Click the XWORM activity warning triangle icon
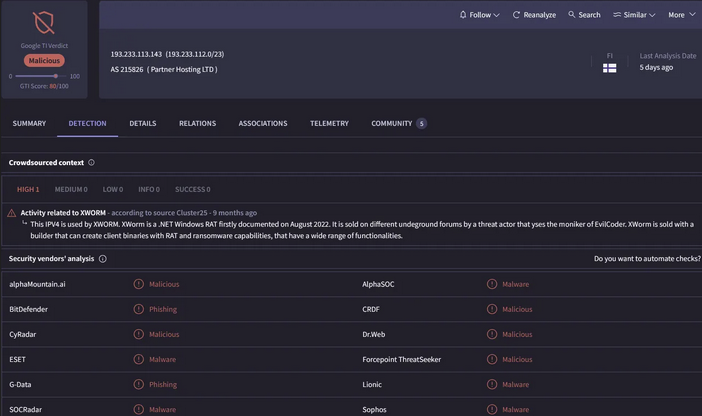The image size is (702, 416). tap(12, 213)
